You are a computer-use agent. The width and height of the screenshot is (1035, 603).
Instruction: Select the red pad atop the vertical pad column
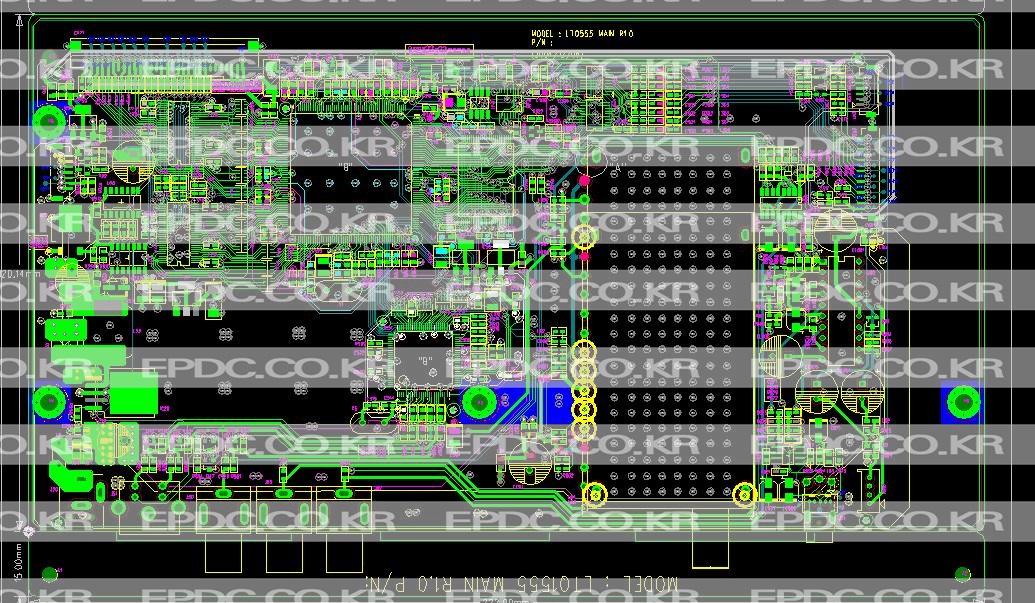pyautogui.click(x=584, y=179)
